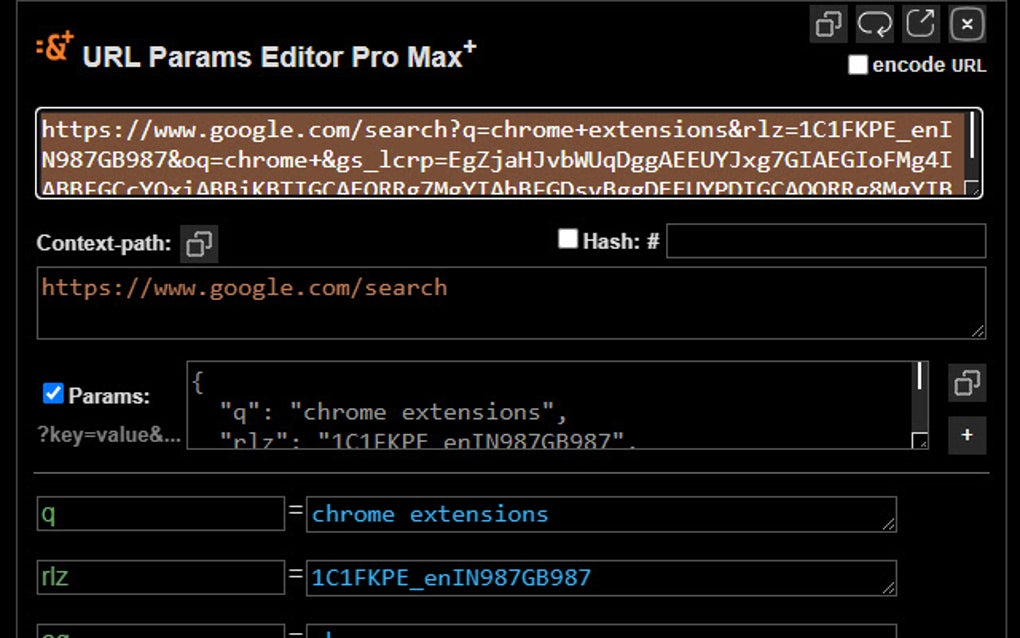The width and height of the screenshot is (1020, 638).
Task: Click the copy icon in the top-right toolbar
Action: [827, 25]
